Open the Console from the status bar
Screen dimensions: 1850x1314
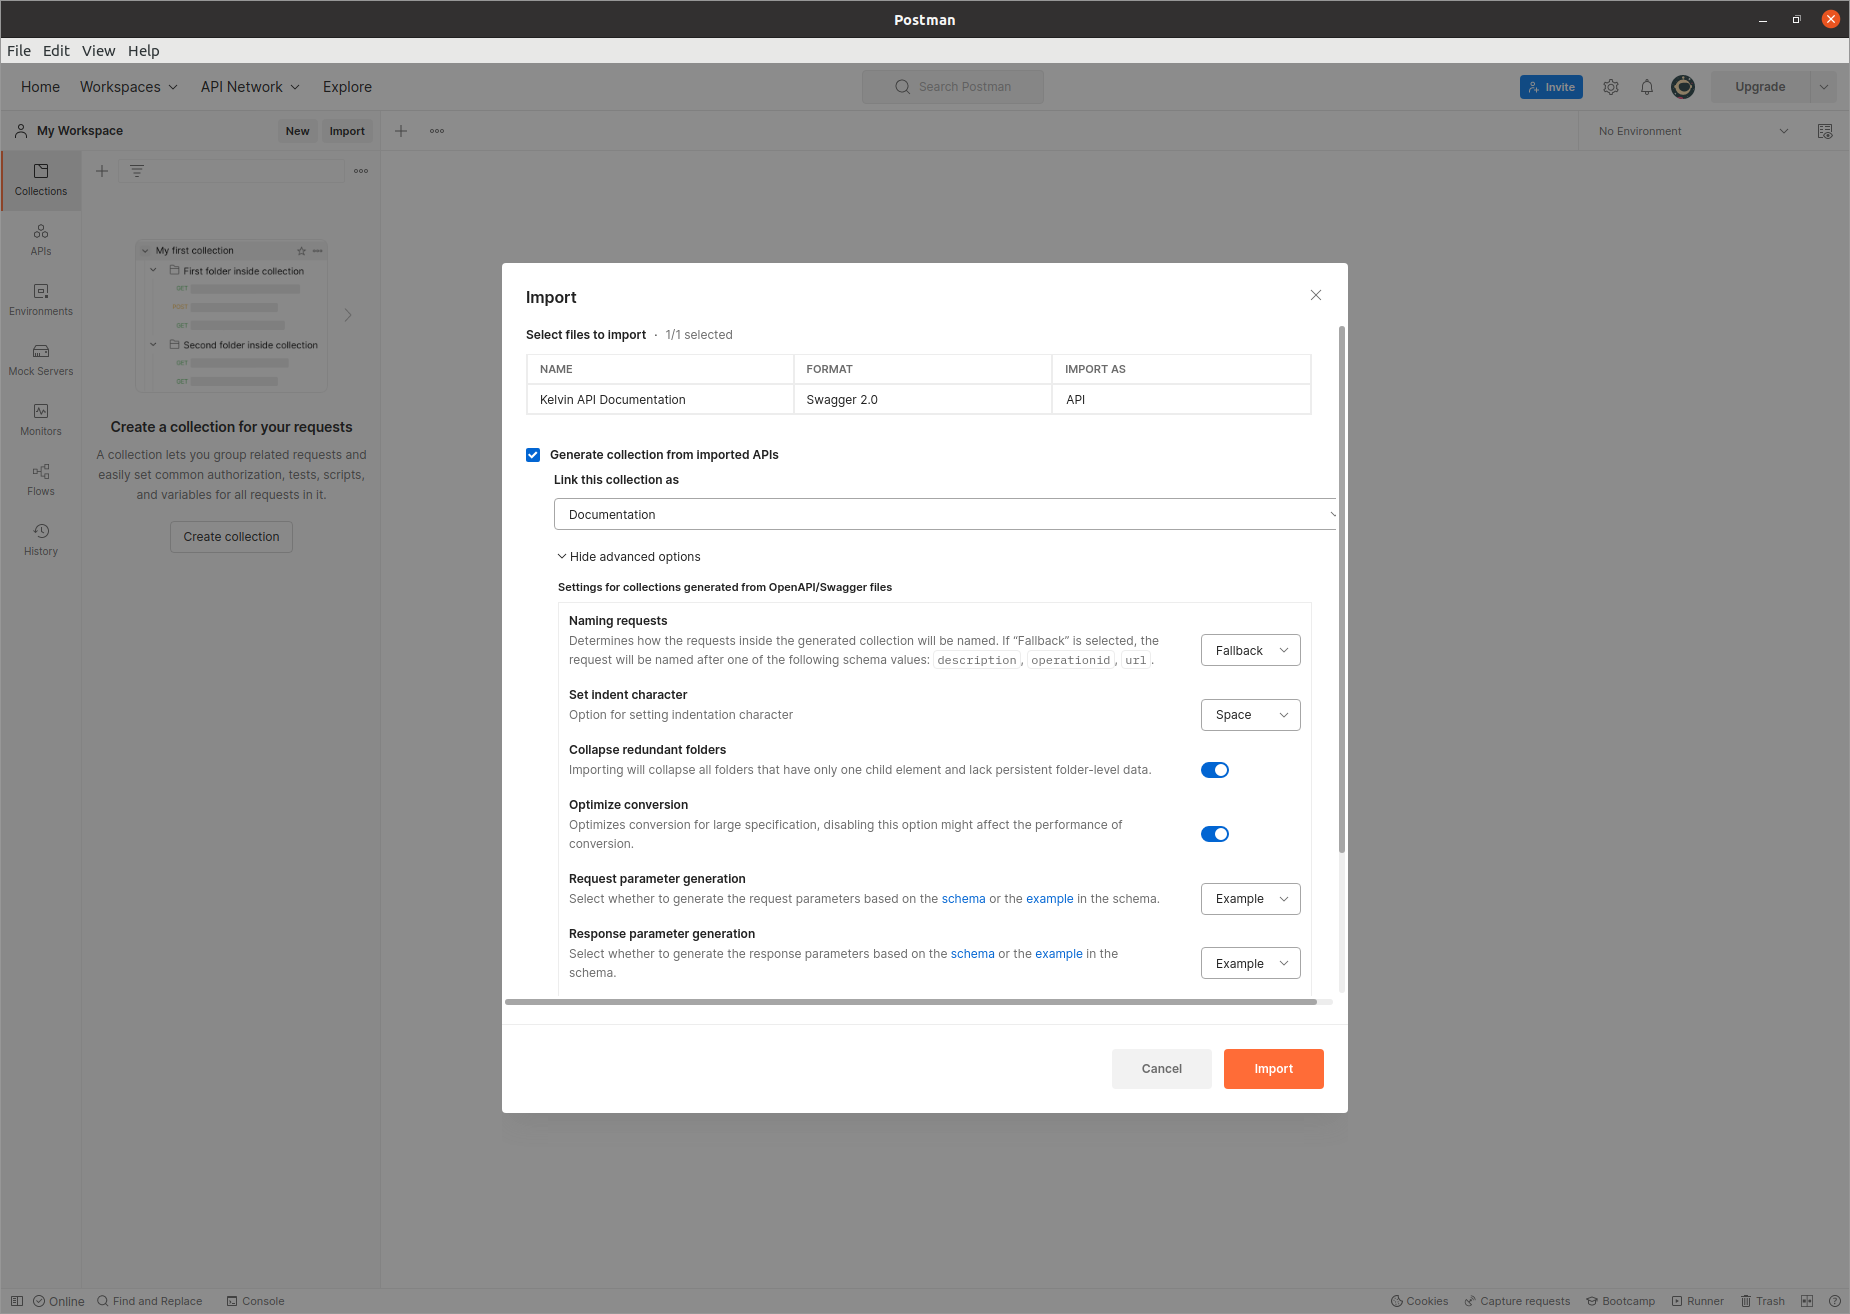pyautogui.click(x=255, y=1301)
